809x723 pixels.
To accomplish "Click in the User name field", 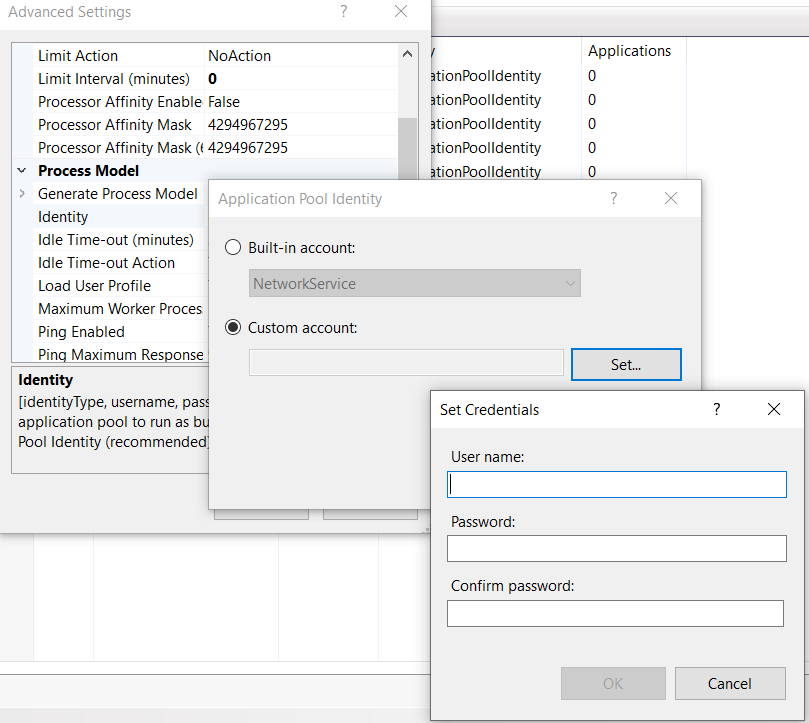I will pos(617,485).
